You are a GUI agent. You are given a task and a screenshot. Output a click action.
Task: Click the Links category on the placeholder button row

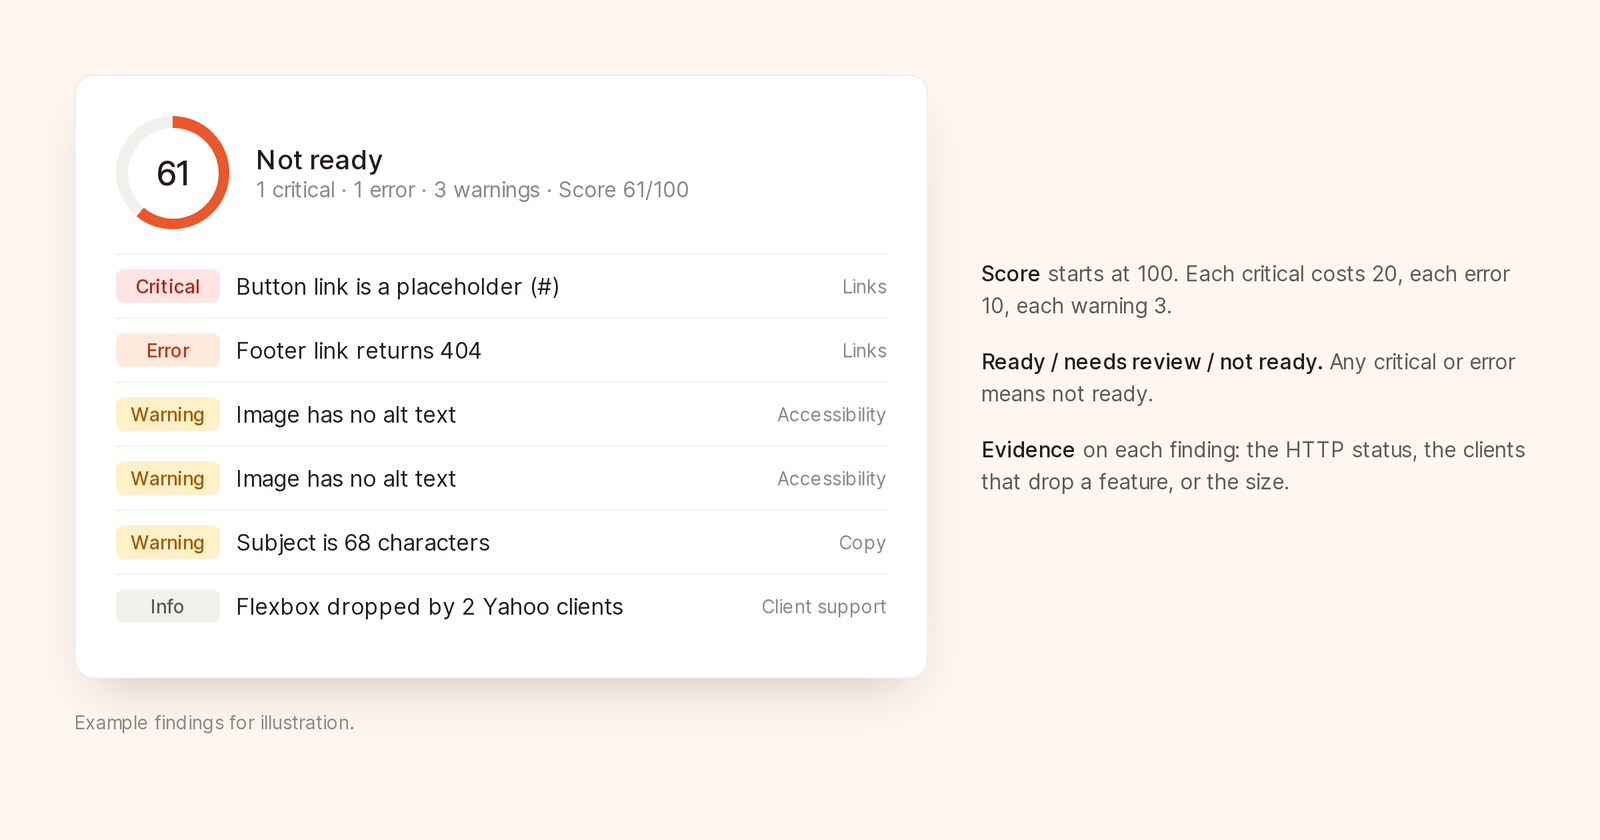click(x=864, y=287)
